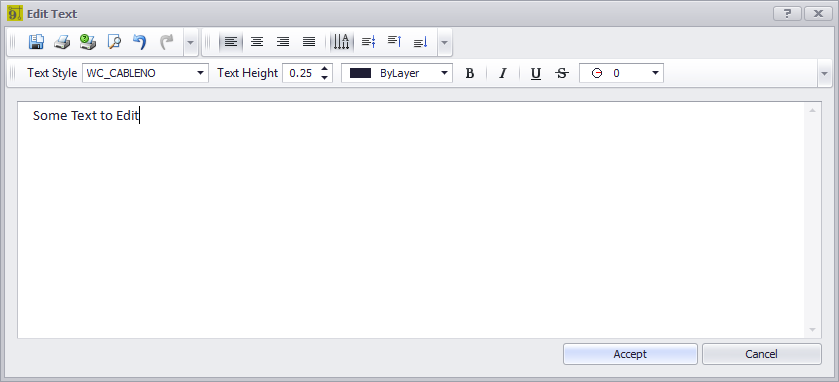
Task: Click the rotation angle circle icon
Action: [x=597, y=73]
